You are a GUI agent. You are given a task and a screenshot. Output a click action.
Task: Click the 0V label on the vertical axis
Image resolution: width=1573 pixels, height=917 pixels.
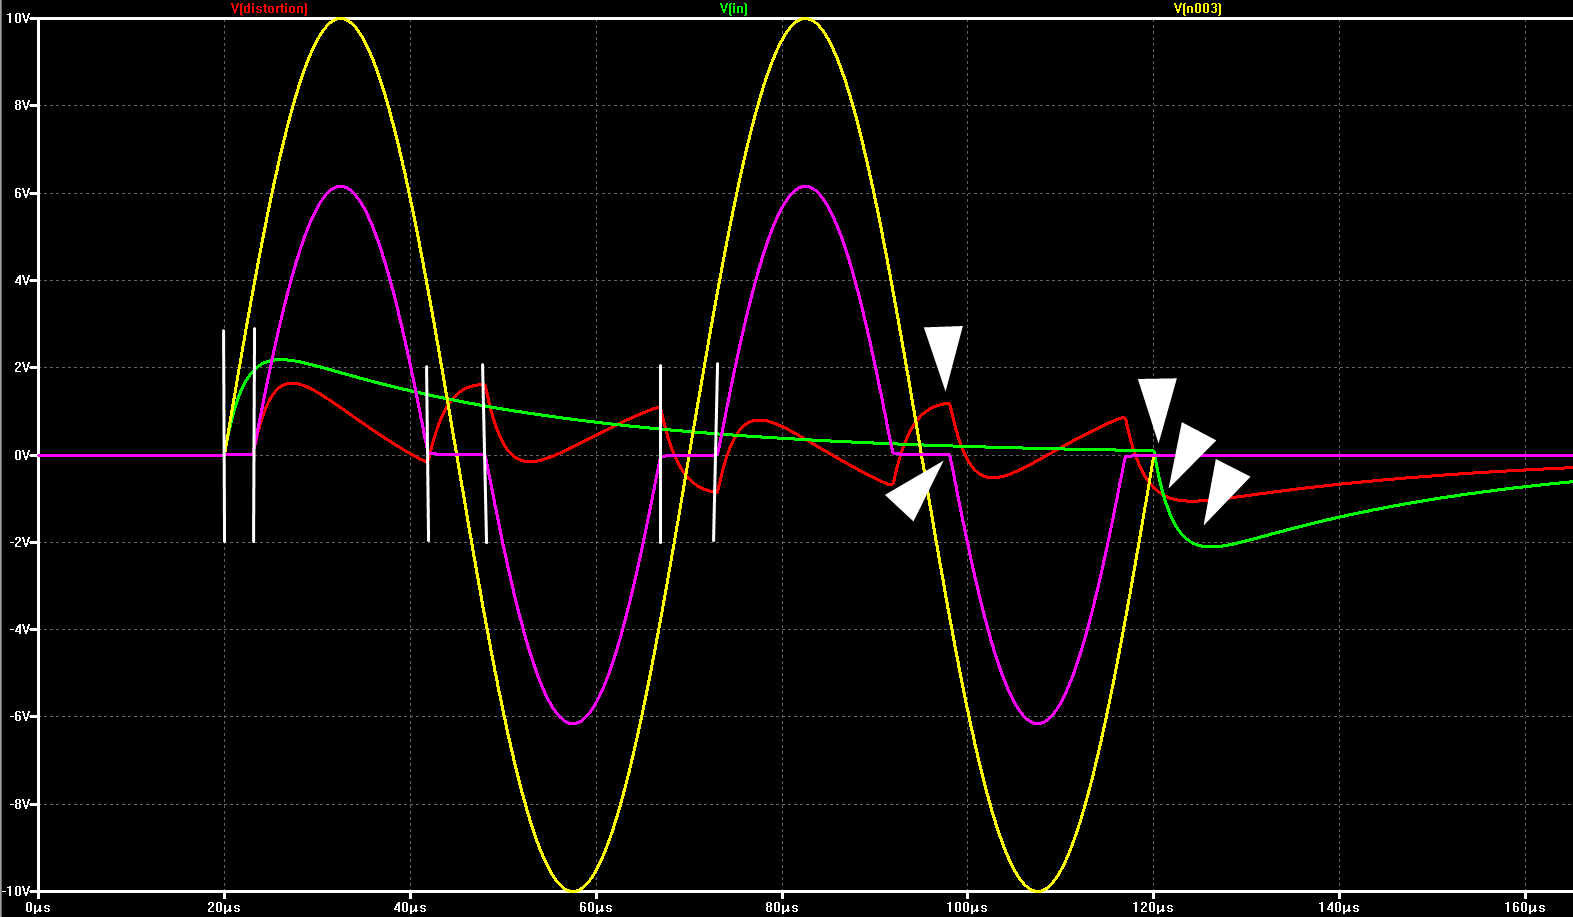[x=21, y=455]
